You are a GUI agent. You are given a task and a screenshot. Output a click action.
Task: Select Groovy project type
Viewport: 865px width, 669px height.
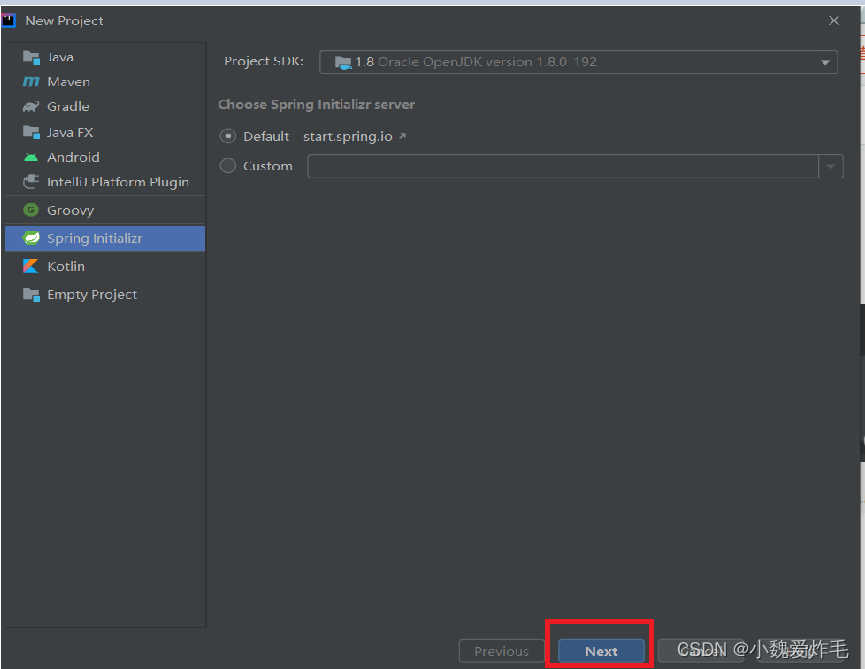(x=105, y=210)
